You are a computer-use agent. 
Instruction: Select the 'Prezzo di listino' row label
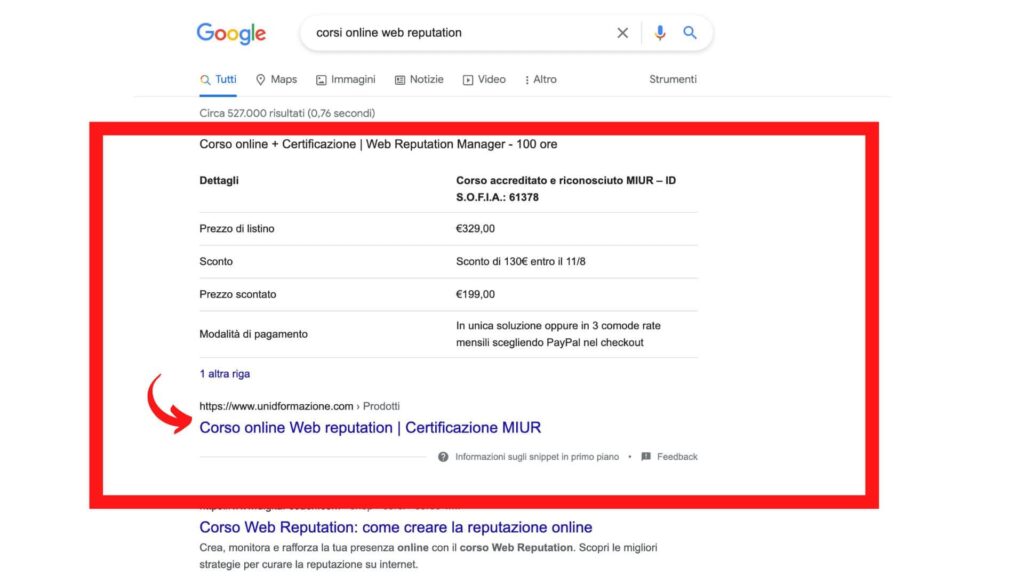(x=237, y=229)
